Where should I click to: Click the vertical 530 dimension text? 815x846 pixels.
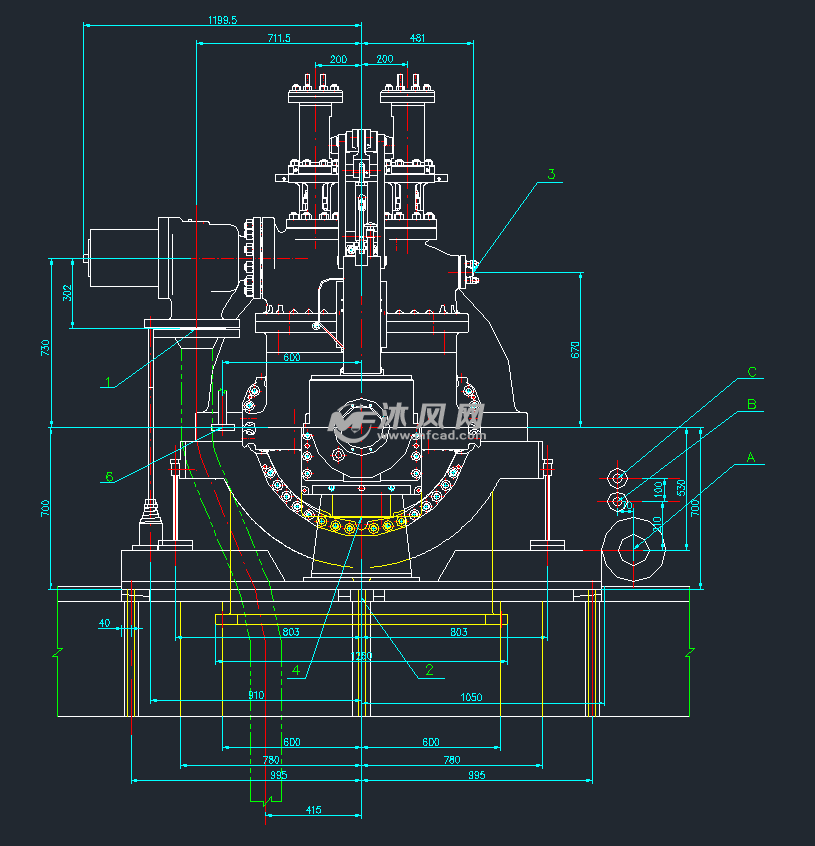point(681,488)
